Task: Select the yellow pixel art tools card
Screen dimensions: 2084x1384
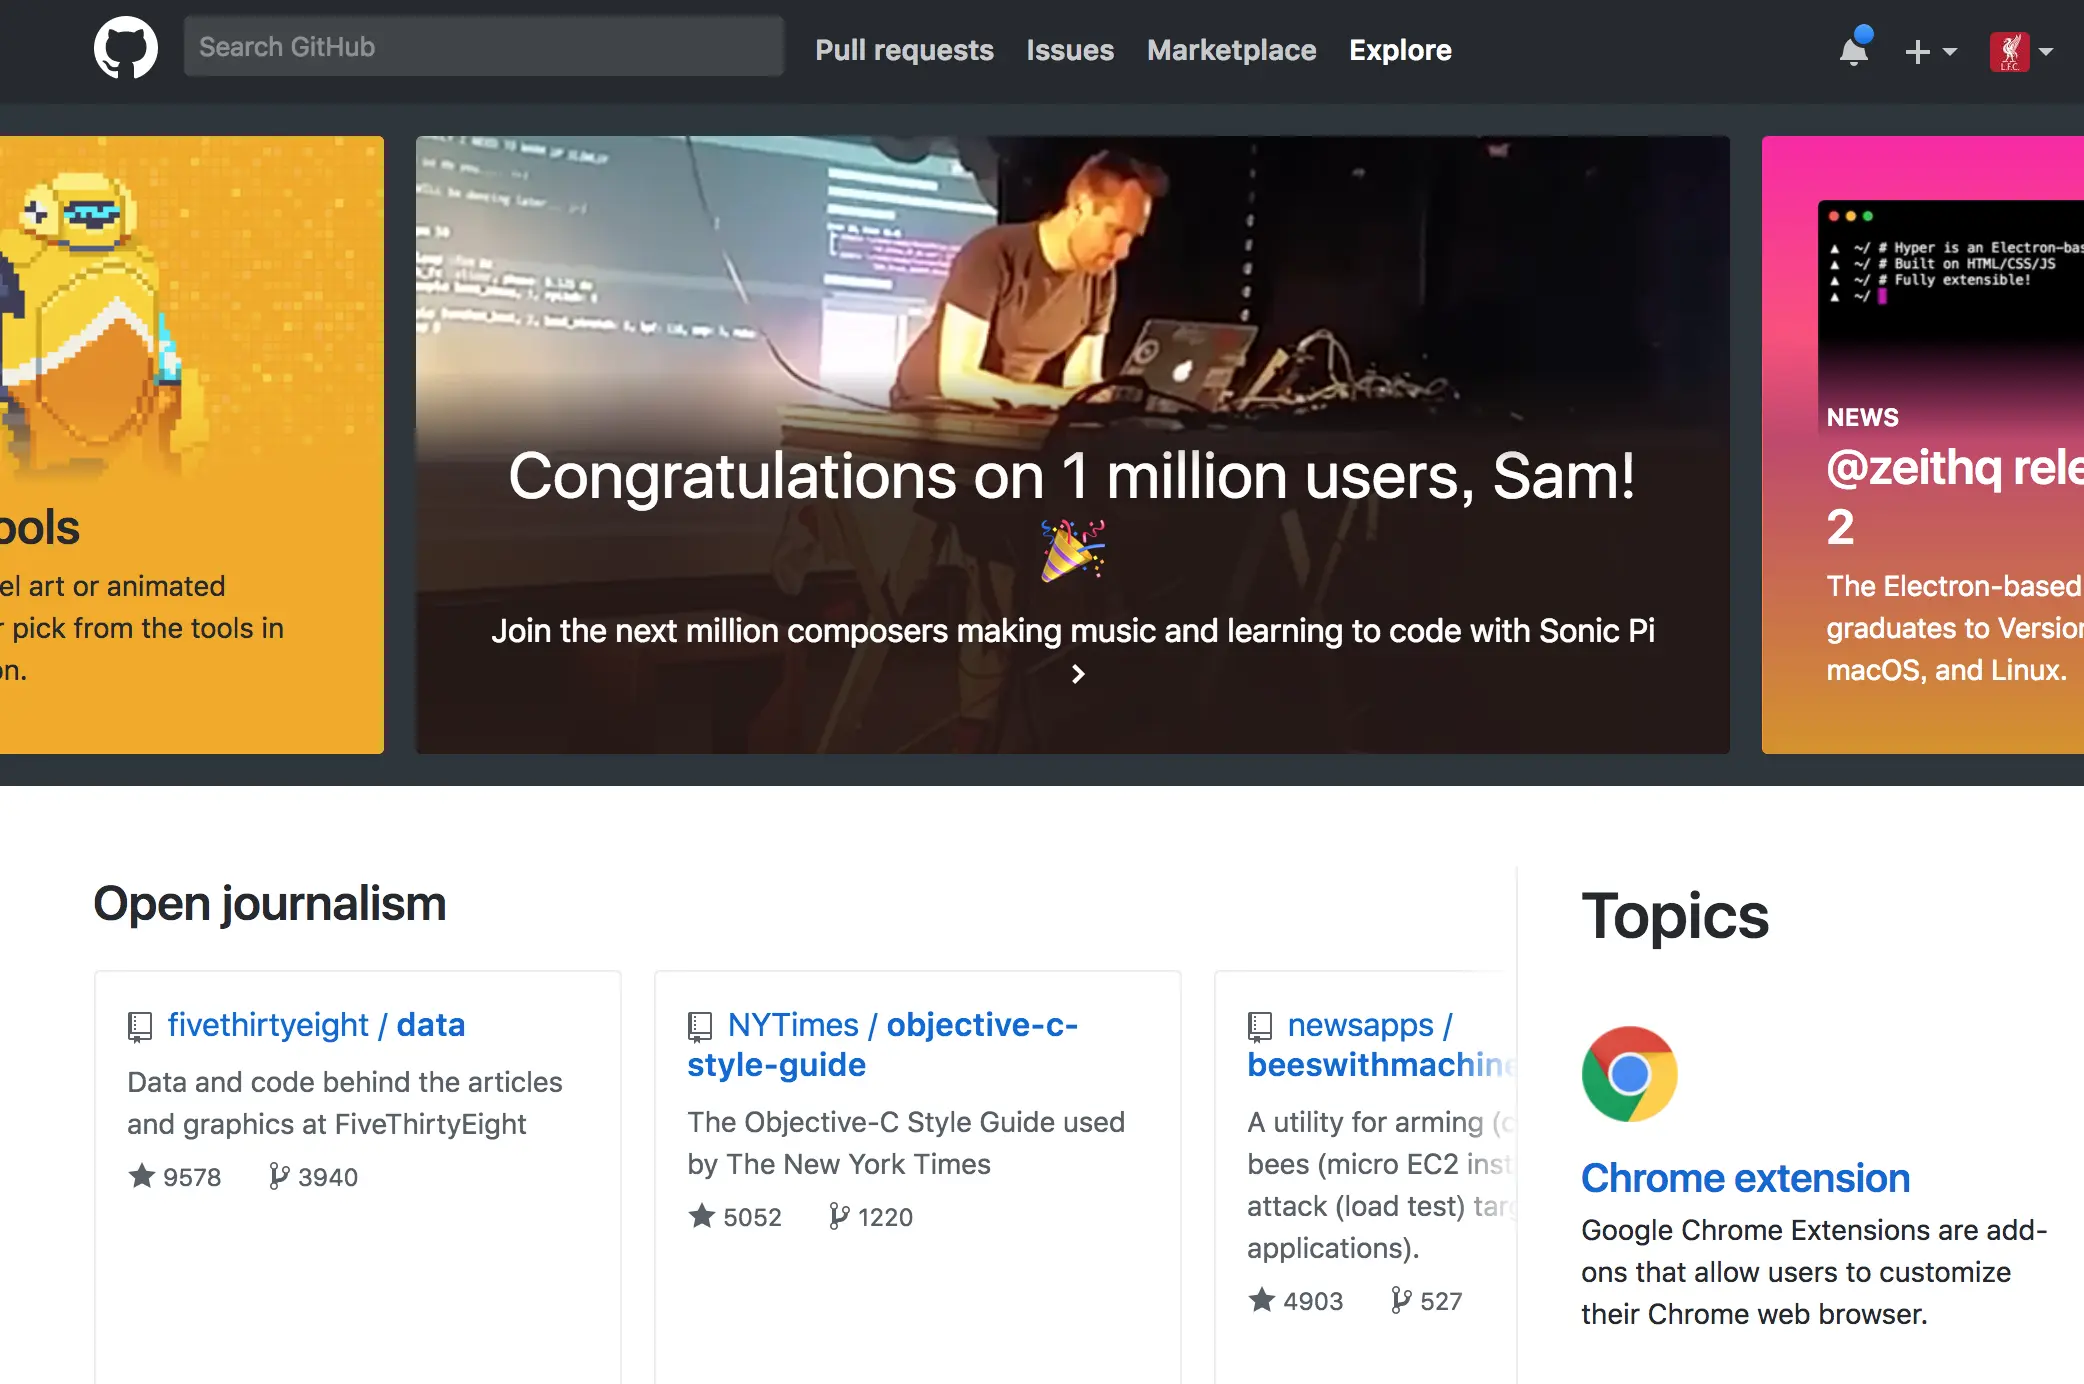Action: [190, 445]
